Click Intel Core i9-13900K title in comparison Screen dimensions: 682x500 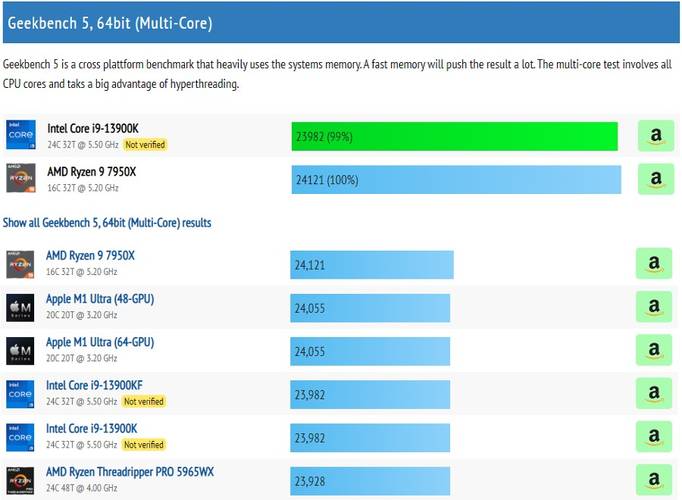tap(93, 128)
